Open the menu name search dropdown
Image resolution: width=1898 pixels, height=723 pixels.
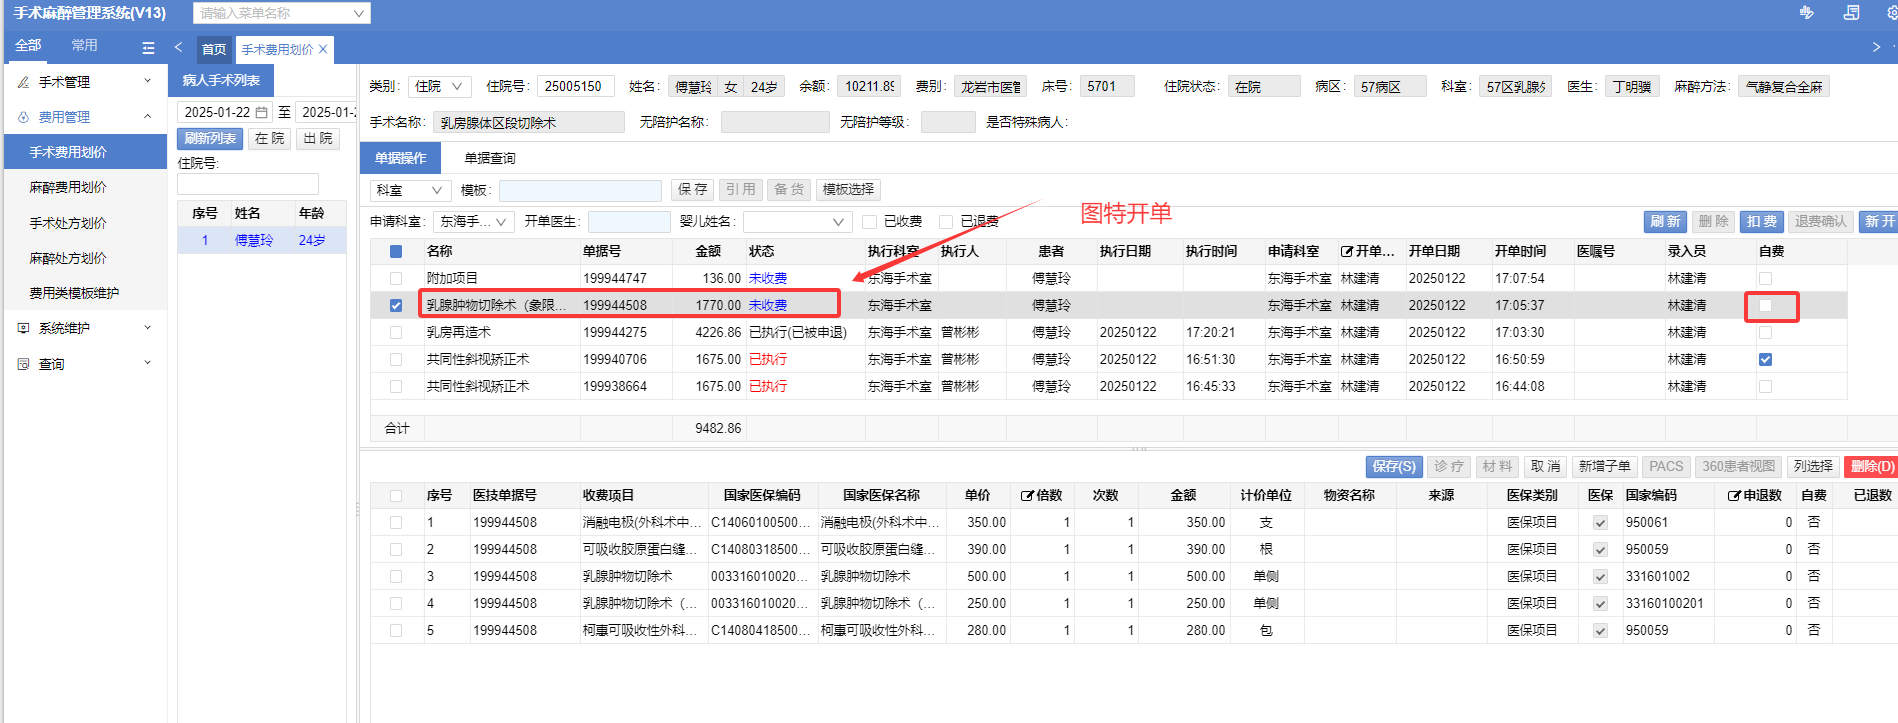[359, 13]
